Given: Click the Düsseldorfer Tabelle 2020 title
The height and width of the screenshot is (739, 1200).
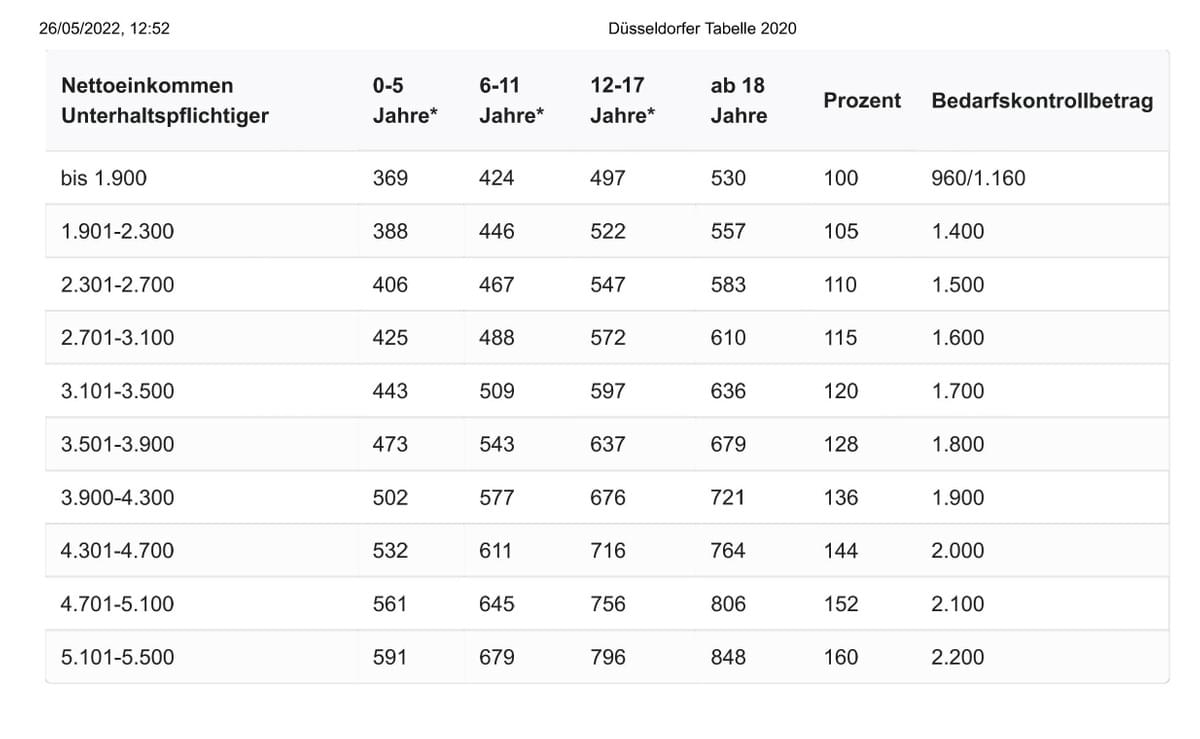Looking at the screenshot, I should click(702, 29).
